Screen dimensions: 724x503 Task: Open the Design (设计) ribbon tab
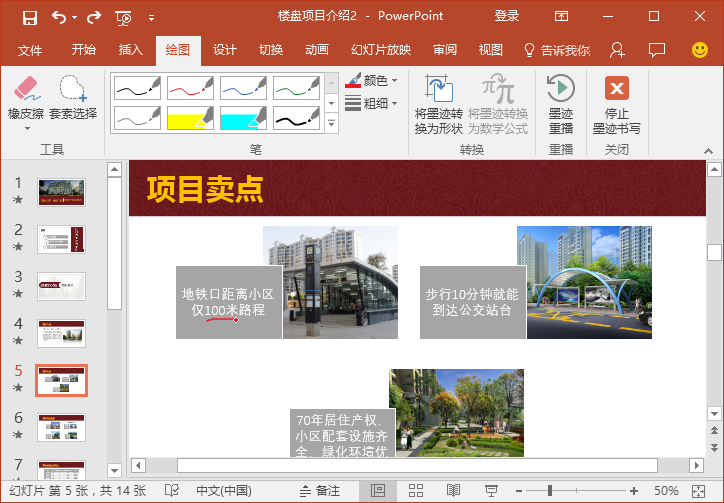[x=225, y=50]
